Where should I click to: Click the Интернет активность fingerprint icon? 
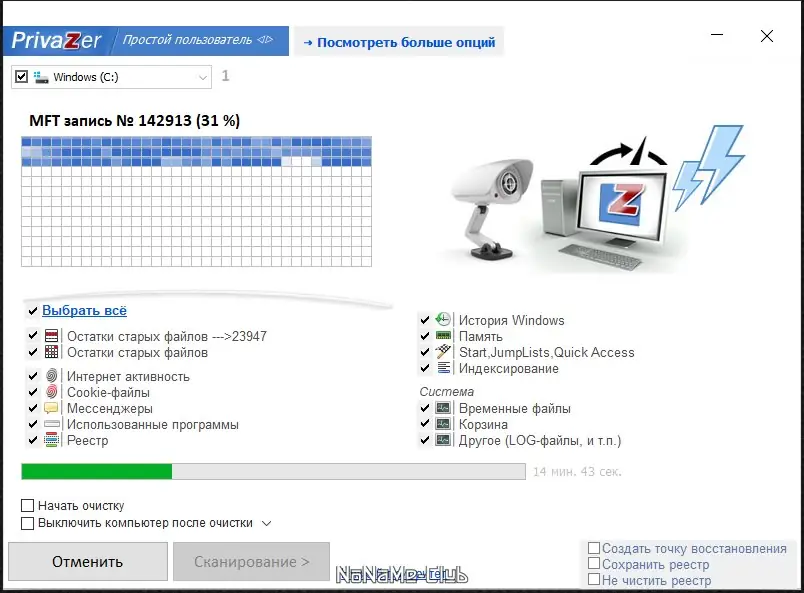51,376
